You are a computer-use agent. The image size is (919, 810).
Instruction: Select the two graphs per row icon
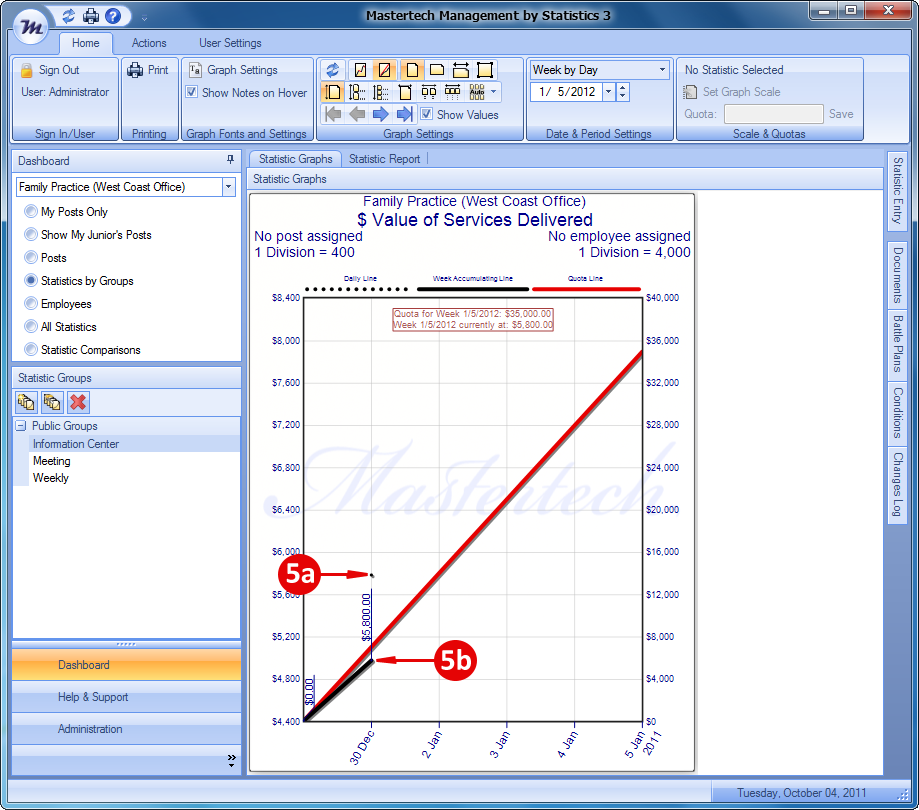pos(429,92)
